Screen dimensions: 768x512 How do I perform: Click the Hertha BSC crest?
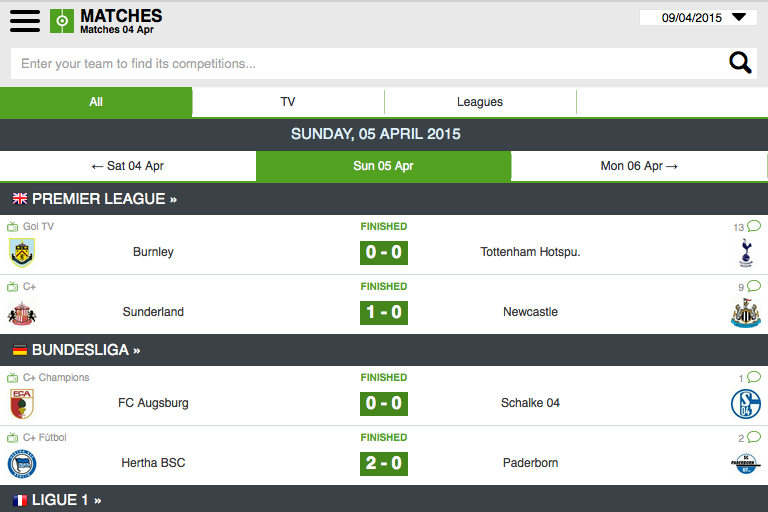pyautogui.click(x=22, y=463)
